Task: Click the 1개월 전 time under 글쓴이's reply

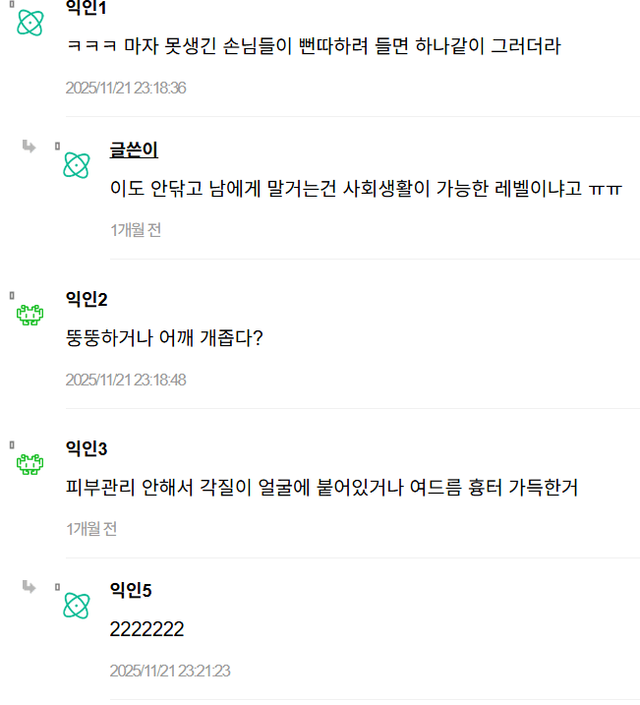Action: pyautogui.click(x=136, y=230)
